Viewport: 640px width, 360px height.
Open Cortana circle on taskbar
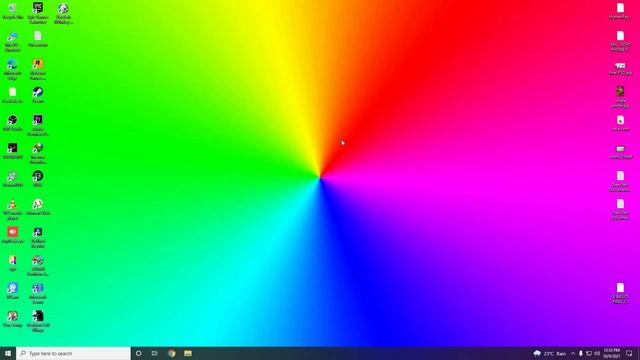coord(139,353)
